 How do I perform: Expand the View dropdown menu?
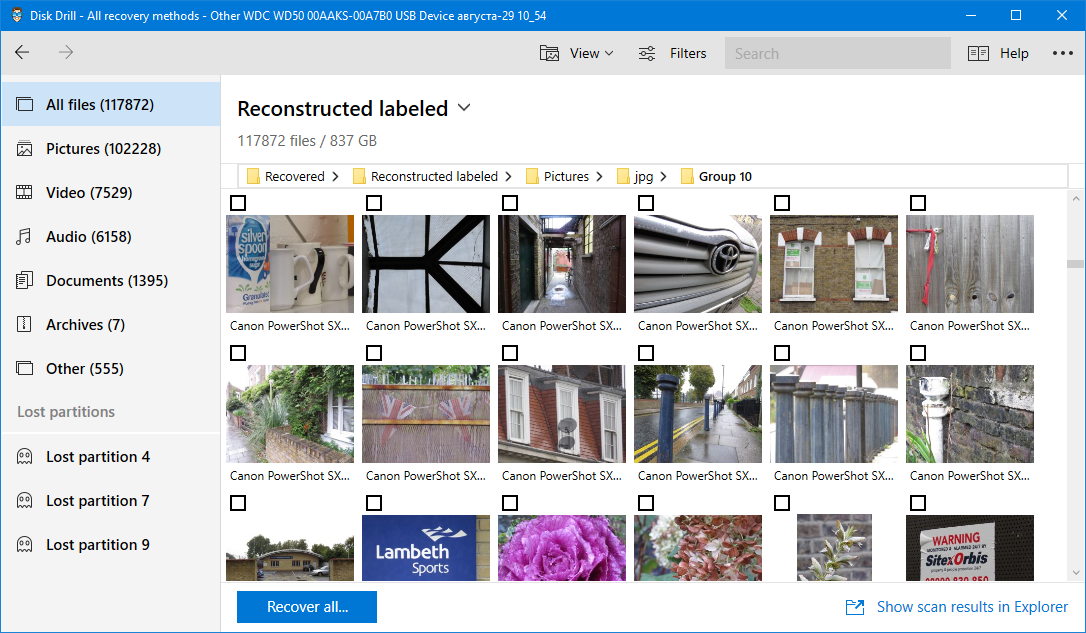click(577, 53)
